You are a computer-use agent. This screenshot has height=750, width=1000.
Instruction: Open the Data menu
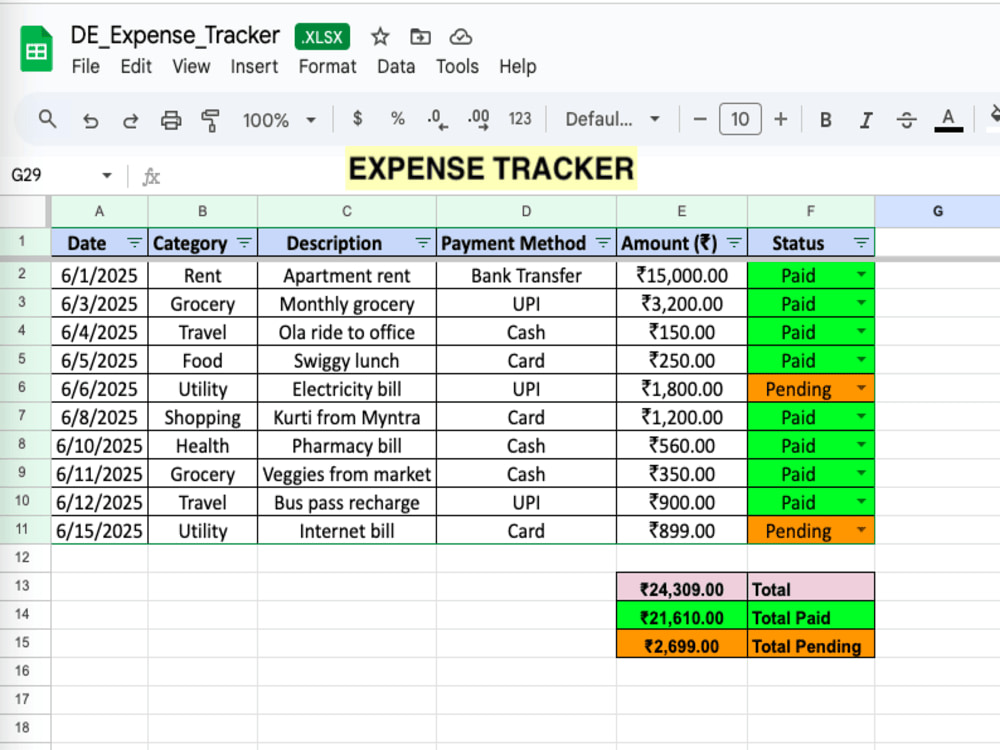point(395,66)
